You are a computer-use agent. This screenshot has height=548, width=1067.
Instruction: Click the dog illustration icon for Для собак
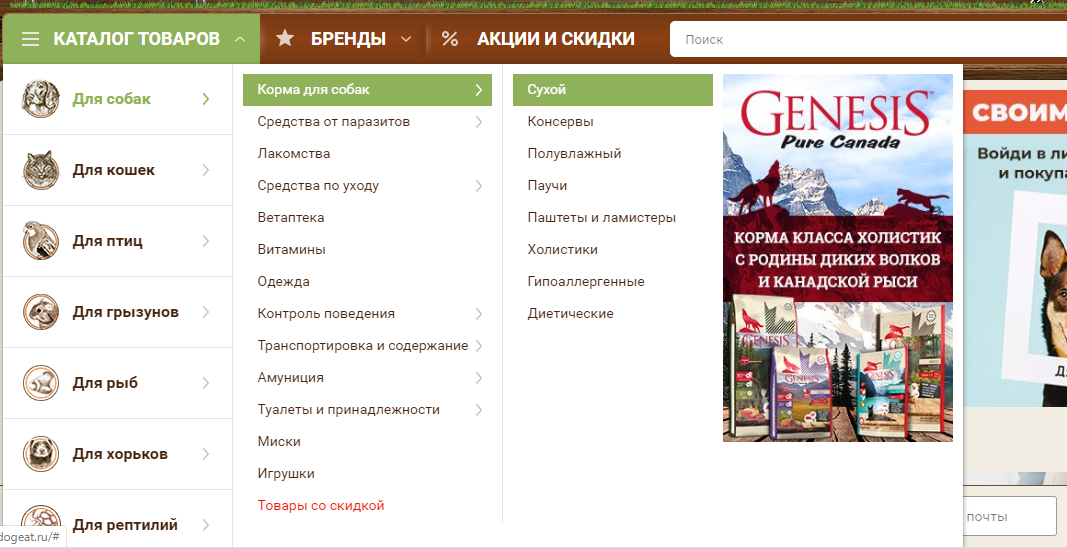(41, 99)
